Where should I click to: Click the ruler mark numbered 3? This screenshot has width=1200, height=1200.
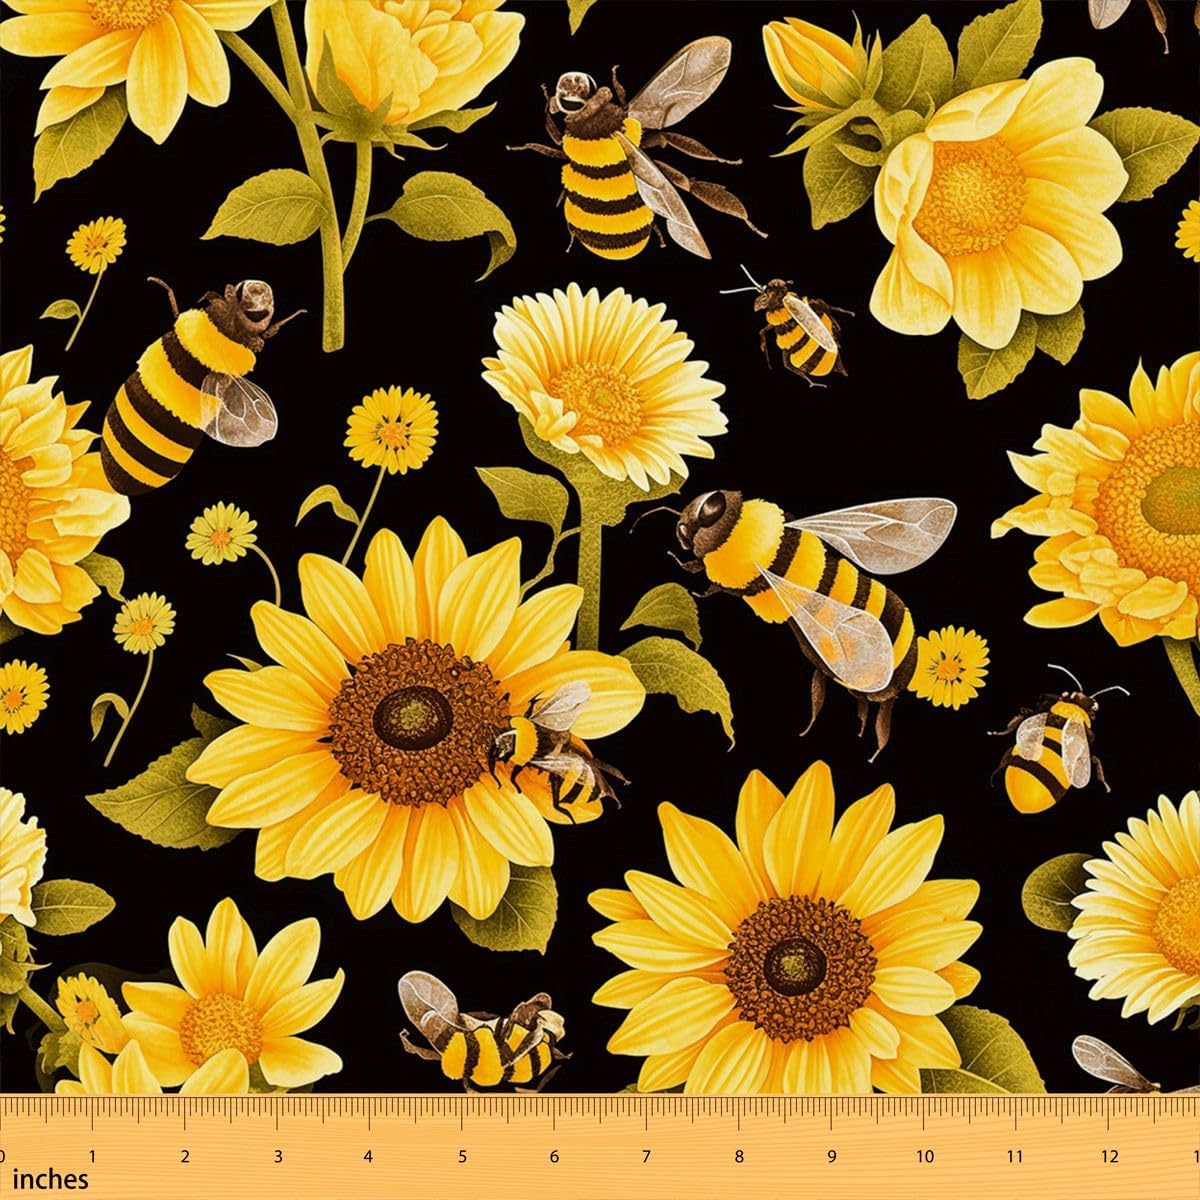276,1156
